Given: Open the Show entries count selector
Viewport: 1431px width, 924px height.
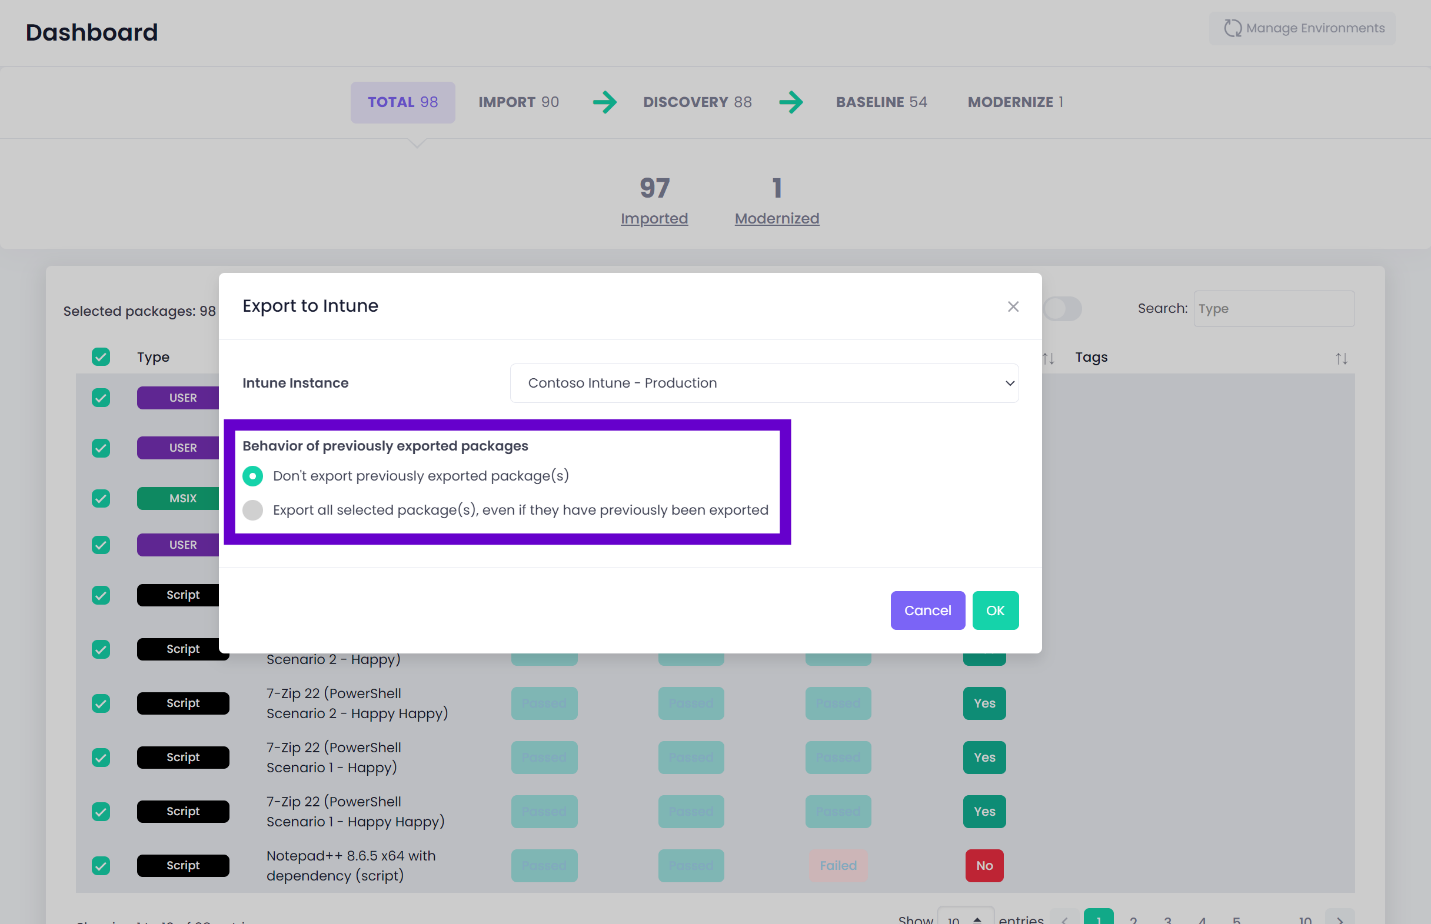Looking at the screenshot, I should coord(965,917).
